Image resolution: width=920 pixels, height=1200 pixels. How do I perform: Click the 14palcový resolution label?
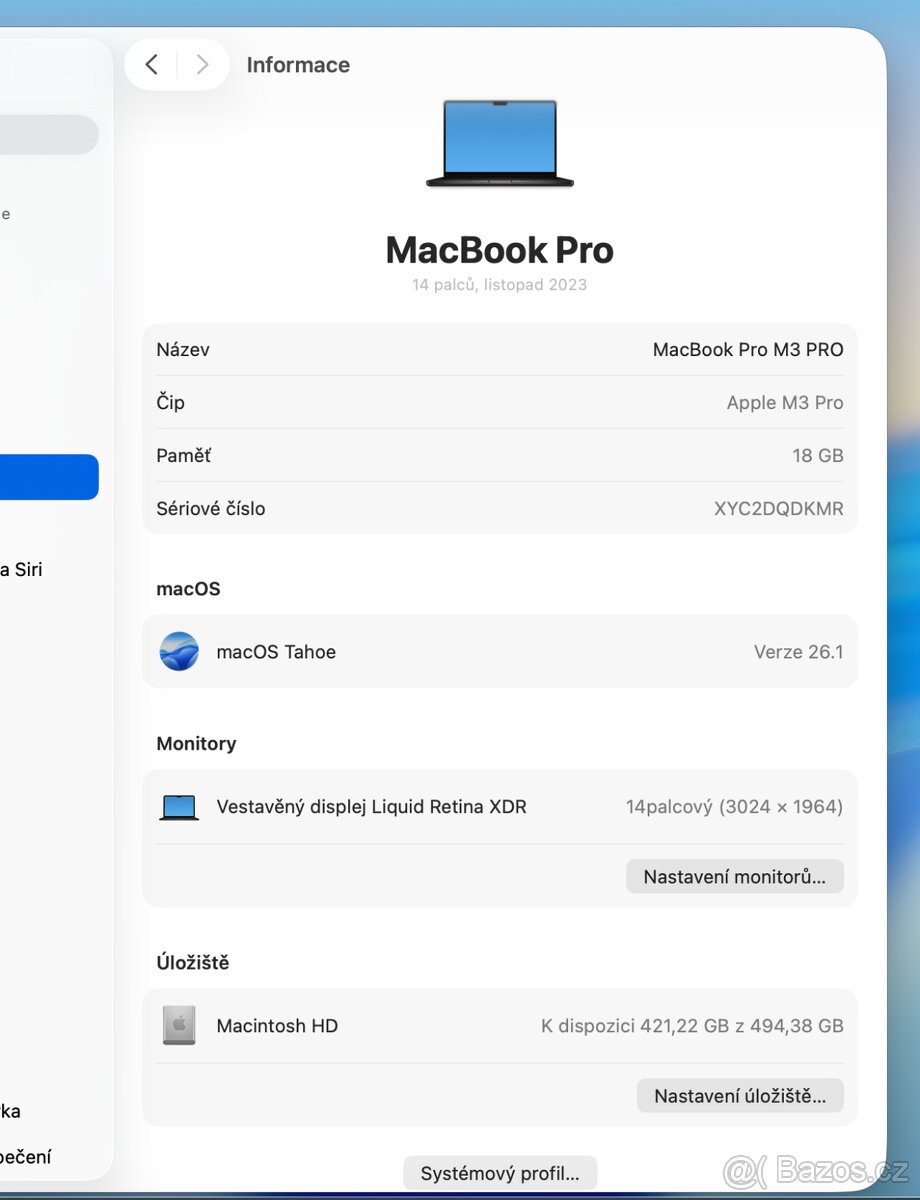point(733,806)
